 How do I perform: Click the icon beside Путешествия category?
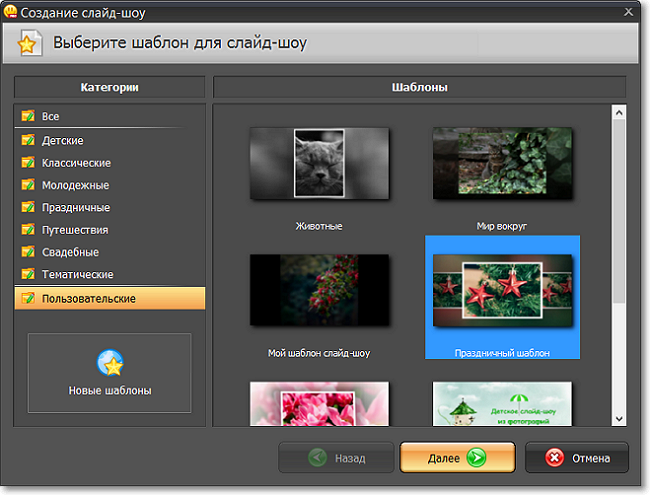coord(28,229)
